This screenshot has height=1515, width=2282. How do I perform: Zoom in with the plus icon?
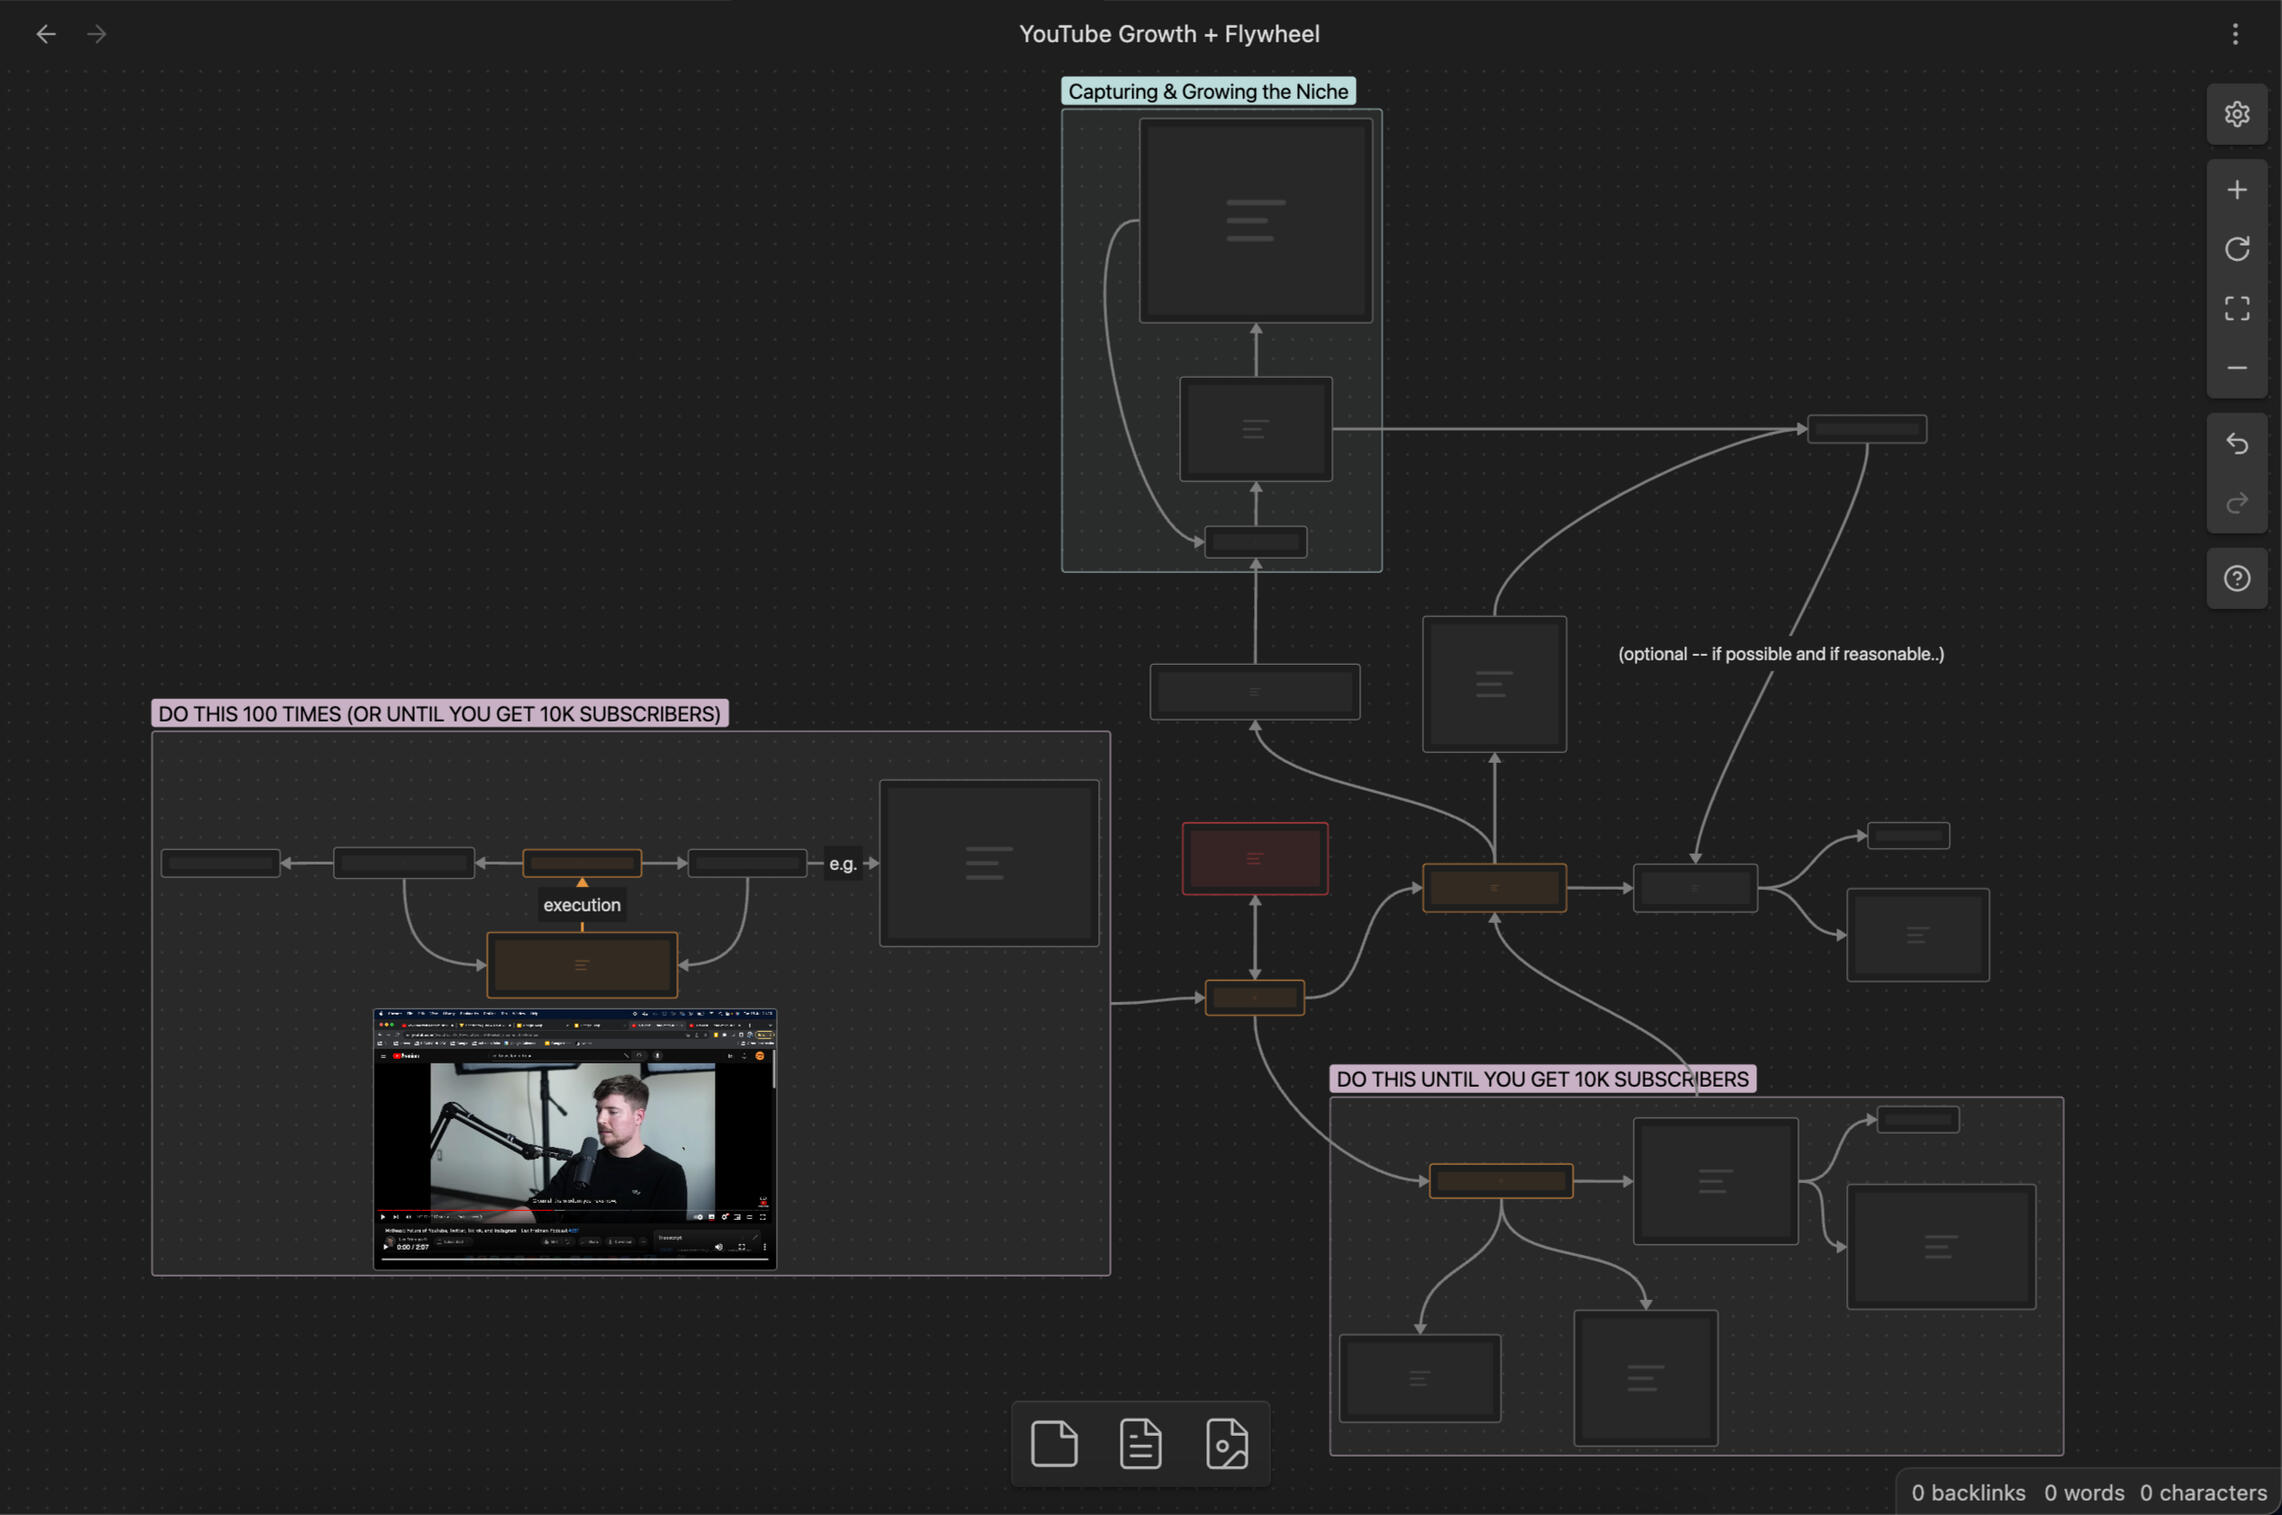2237,190
